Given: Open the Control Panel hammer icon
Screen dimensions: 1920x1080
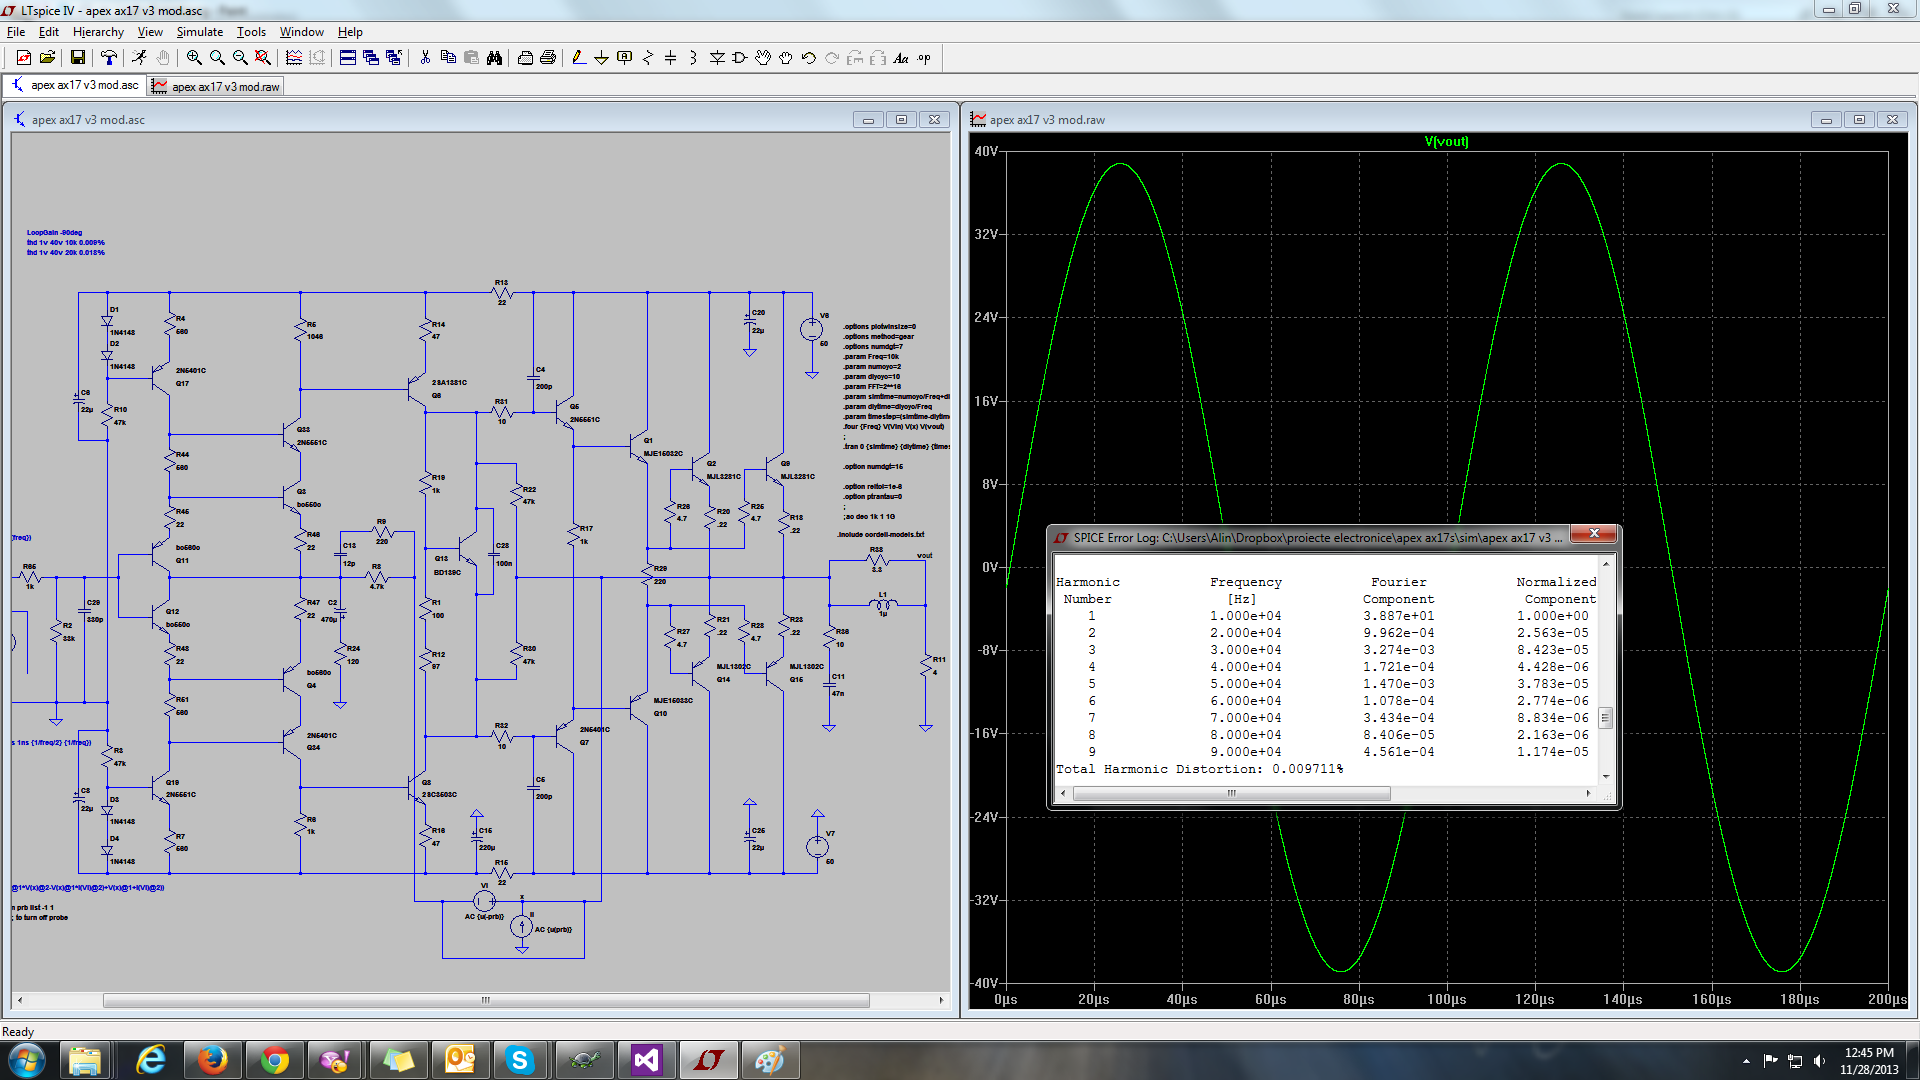Looking at the screenshot, I should (x=108, y=58).
